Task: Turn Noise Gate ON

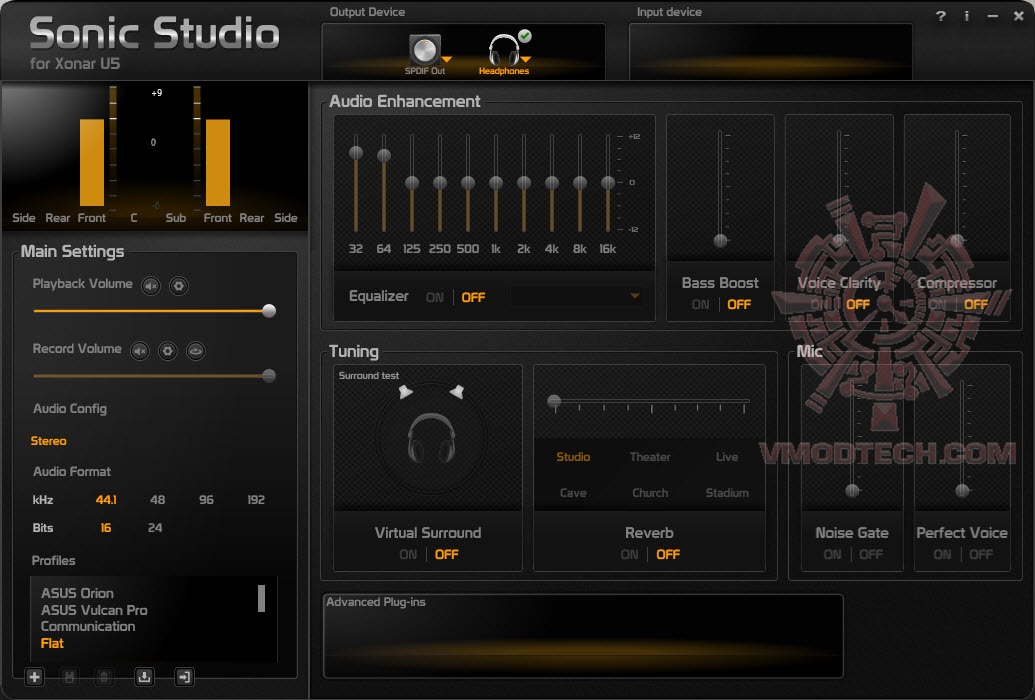Action: click(832, 555)
